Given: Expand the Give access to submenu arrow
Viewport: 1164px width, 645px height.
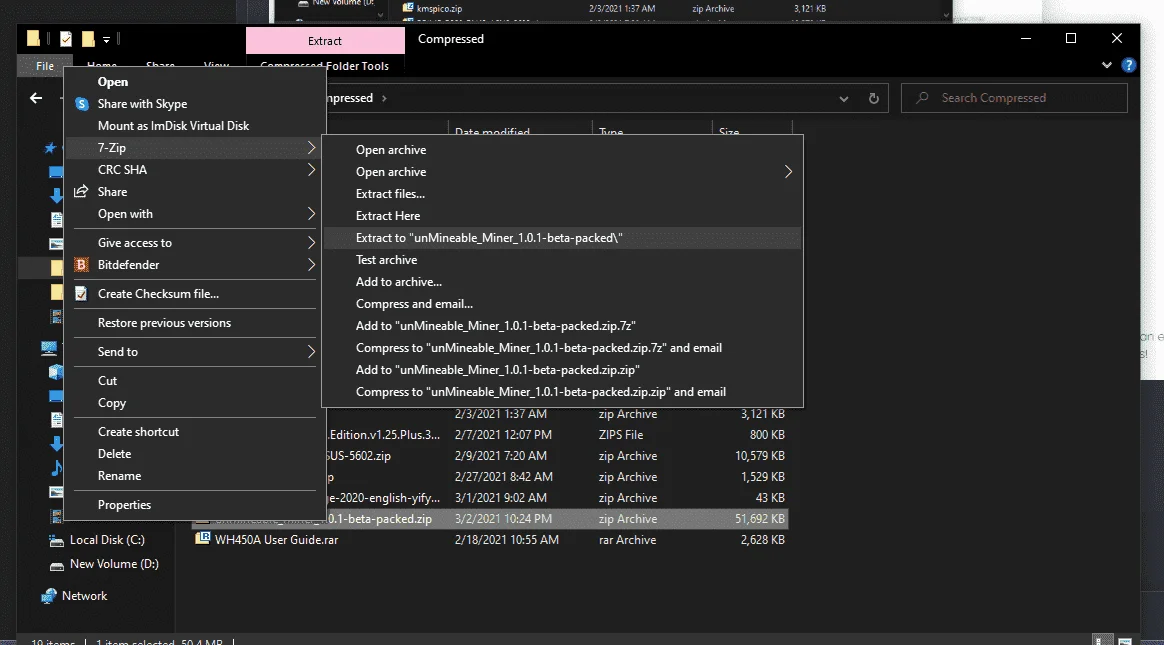Looking at the screenshot, I should [311, 243].
